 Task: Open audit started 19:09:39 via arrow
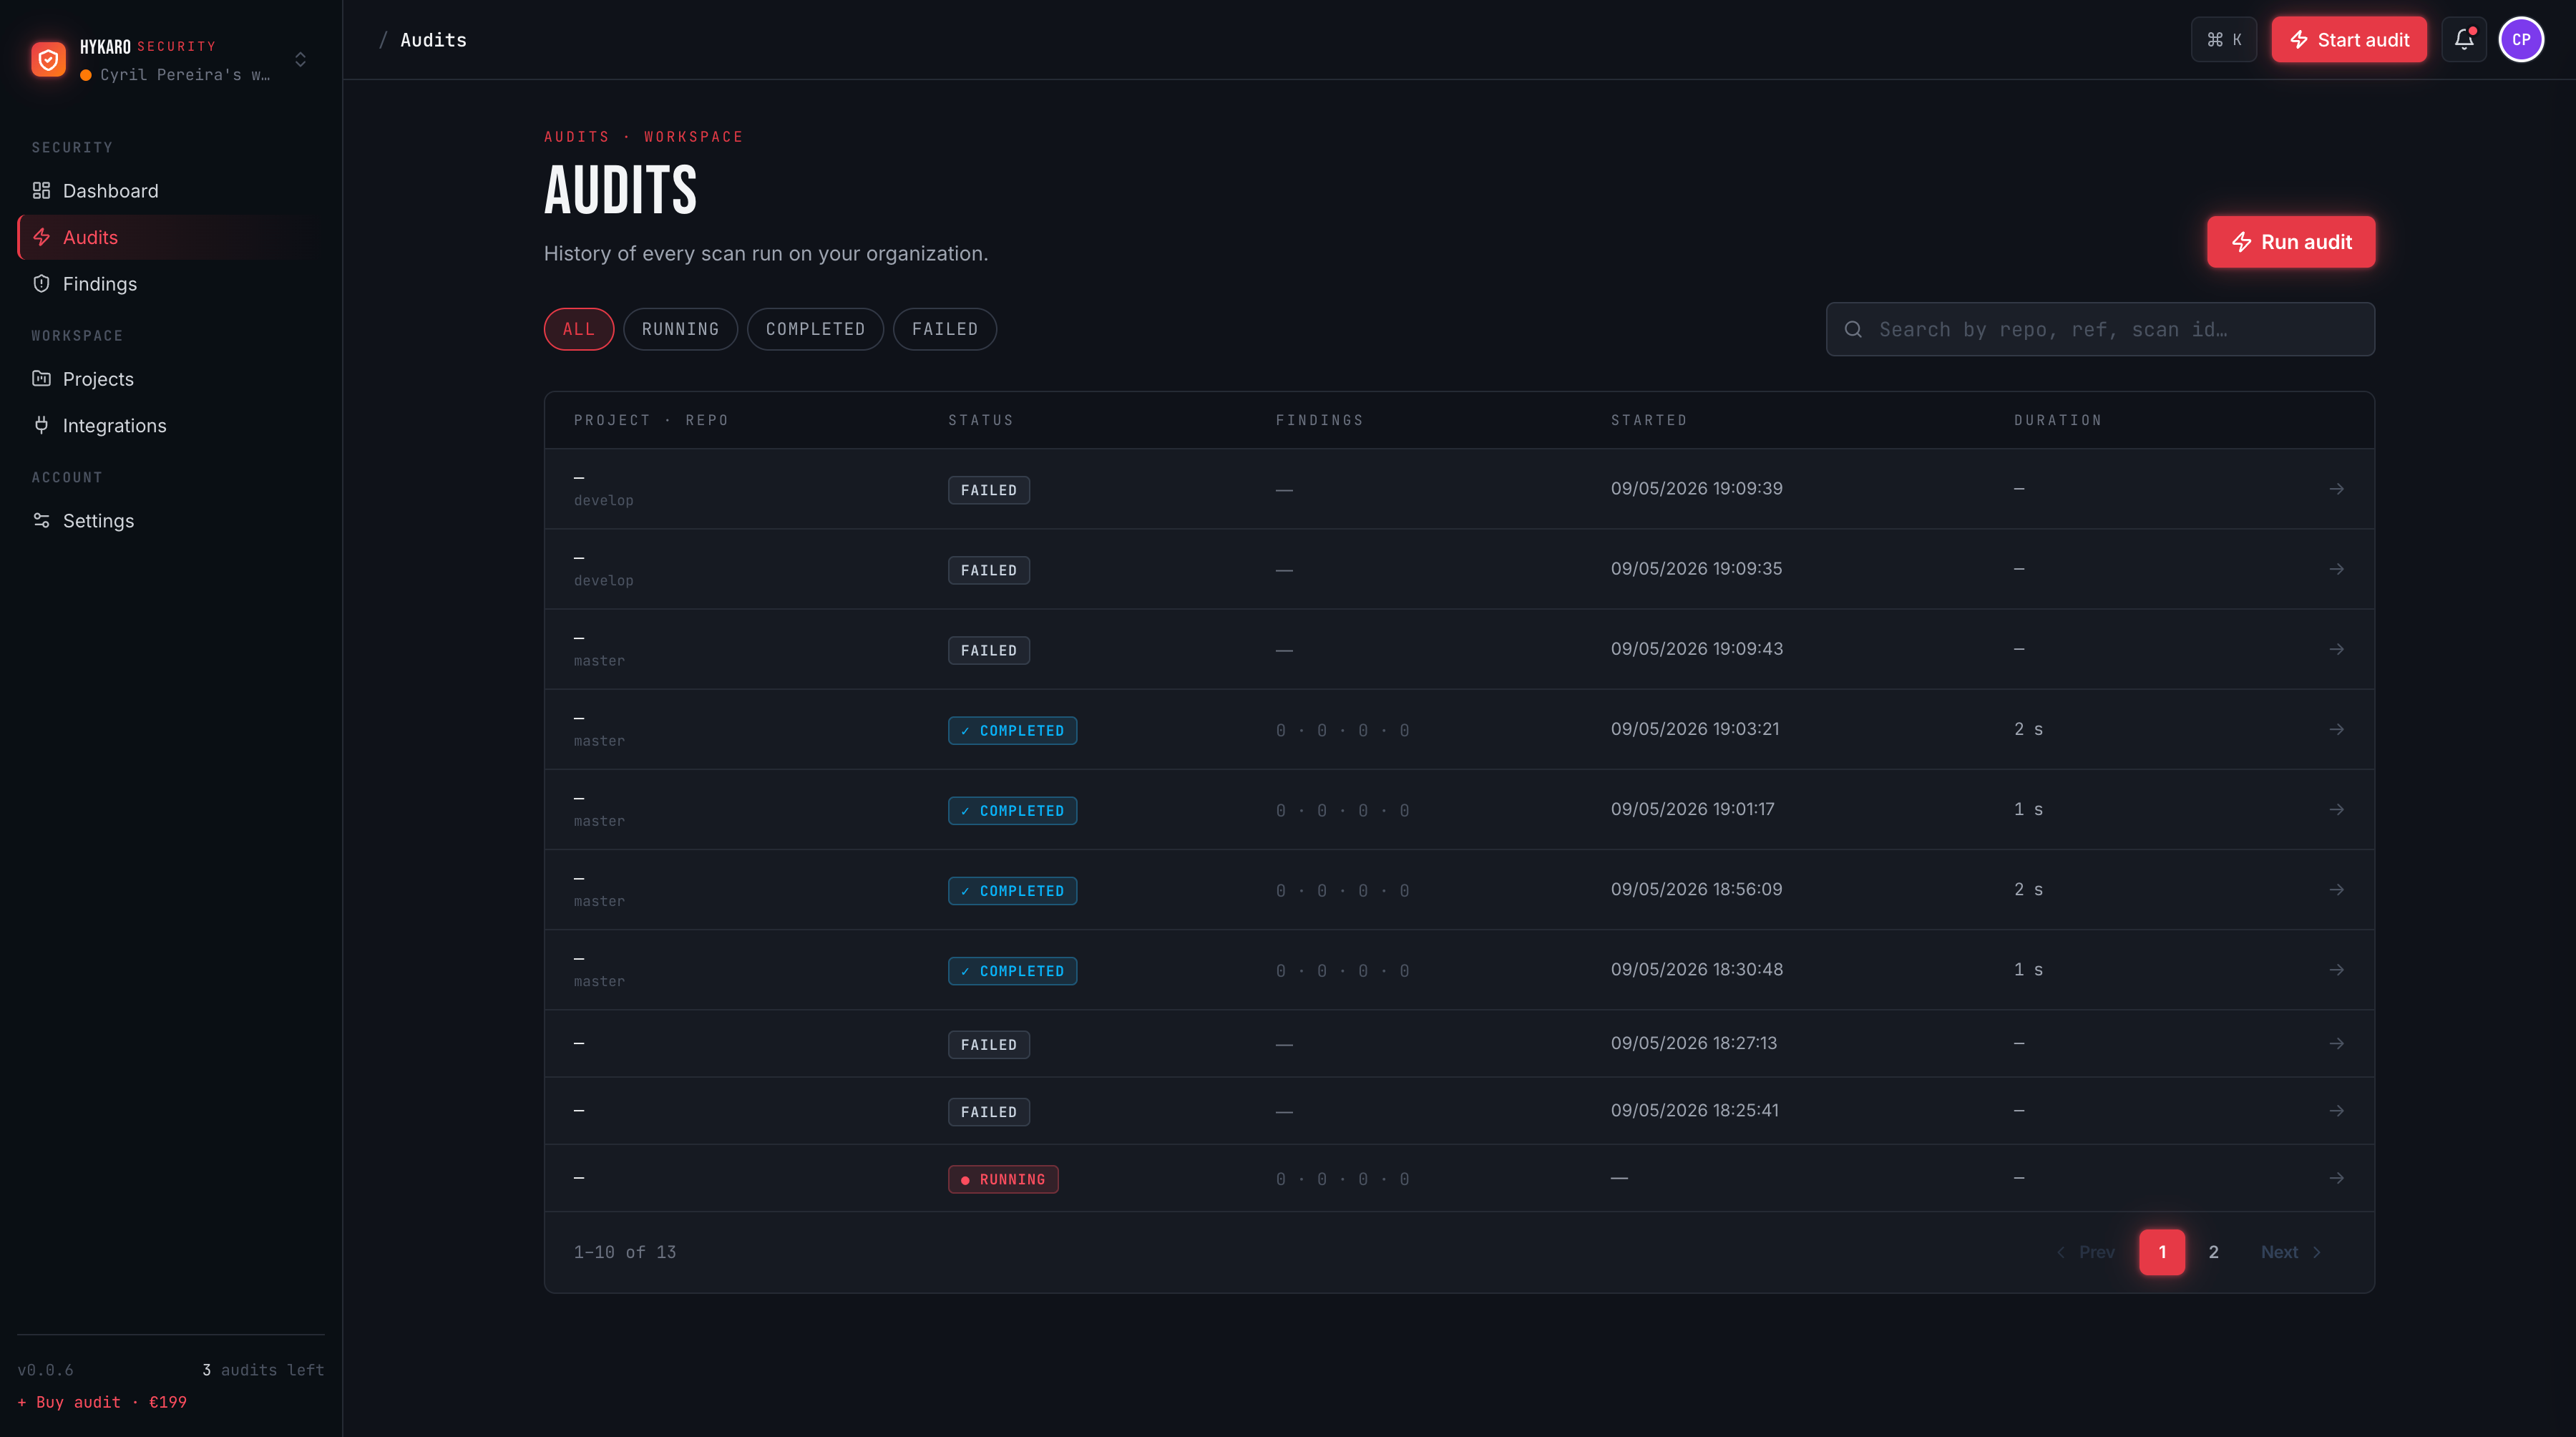pyautogui.click(x=2337, y=489)
